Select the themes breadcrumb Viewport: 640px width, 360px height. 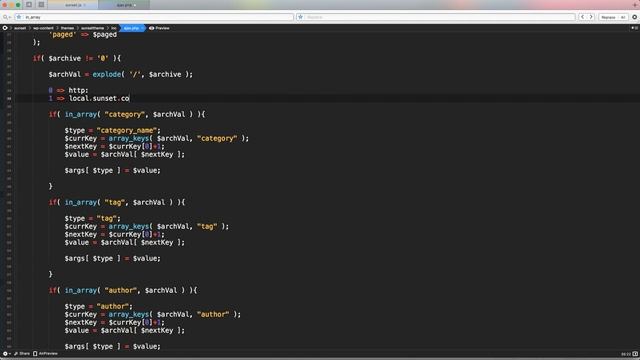[x=67, y=28]
